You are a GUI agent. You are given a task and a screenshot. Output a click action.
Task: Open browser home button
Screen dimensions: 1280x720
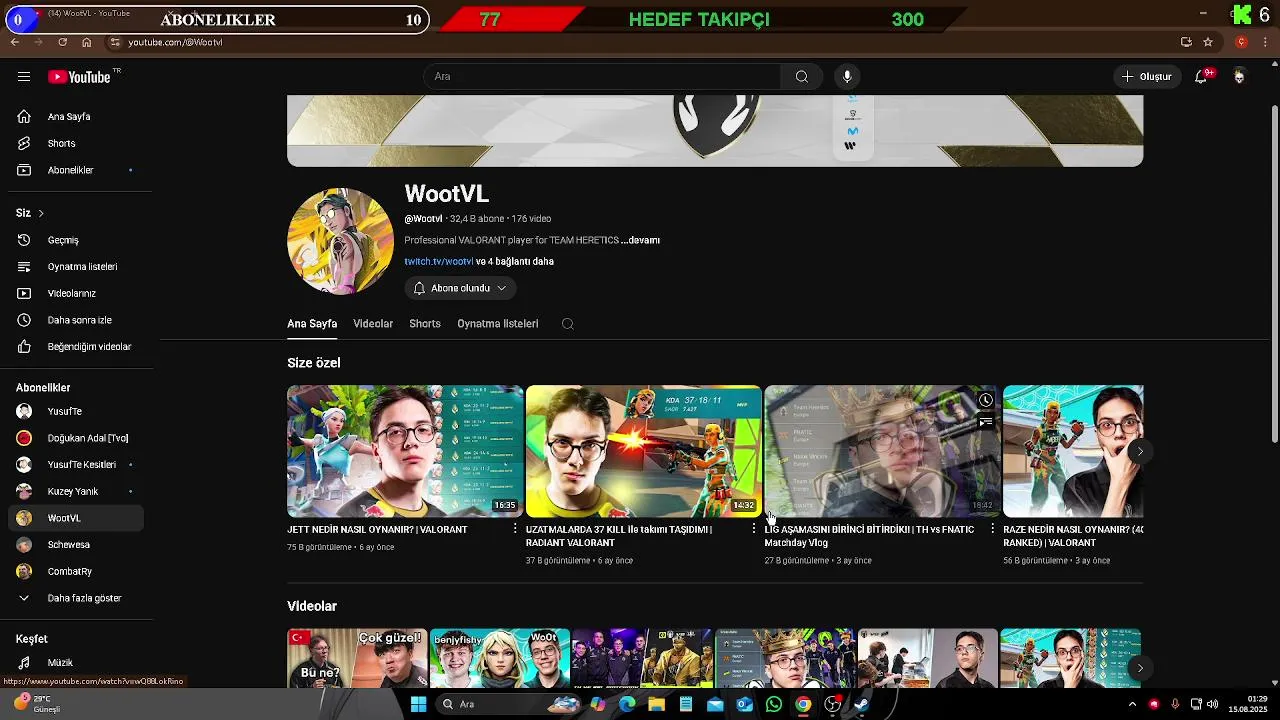click(87, 42)
